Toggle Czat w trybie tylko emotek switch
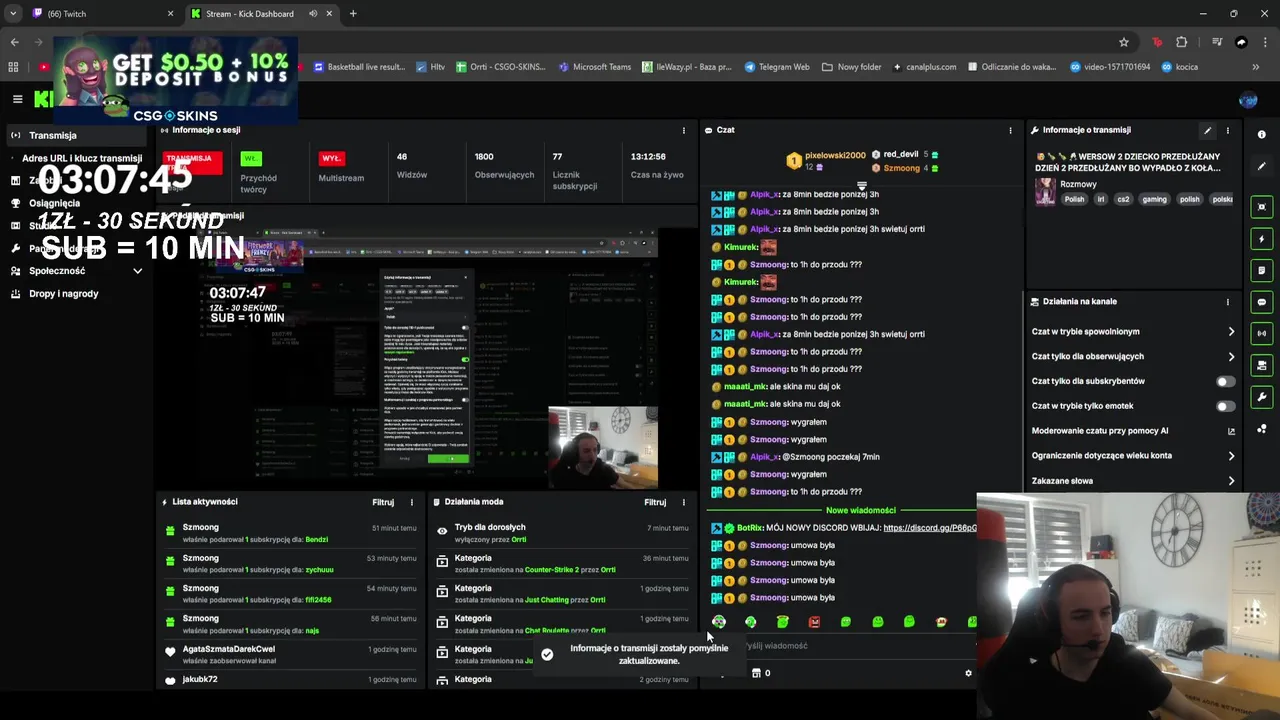Image resolution: width=1280 pixels, height=720 pixels. coord(1225,406)
